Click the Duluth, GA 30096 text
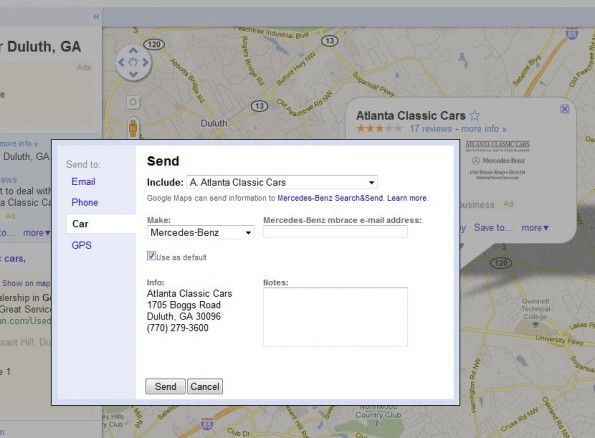 click(x=184, y=316)
